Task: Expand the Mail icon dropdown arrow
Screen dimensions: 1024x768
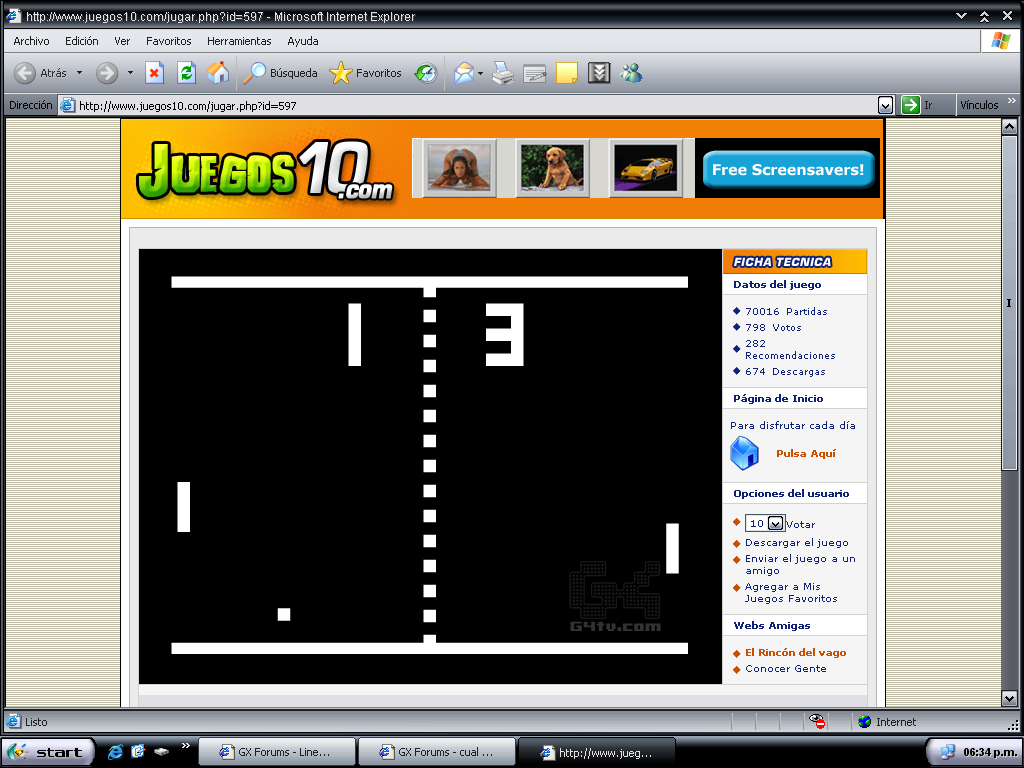Action: point(481,73)
